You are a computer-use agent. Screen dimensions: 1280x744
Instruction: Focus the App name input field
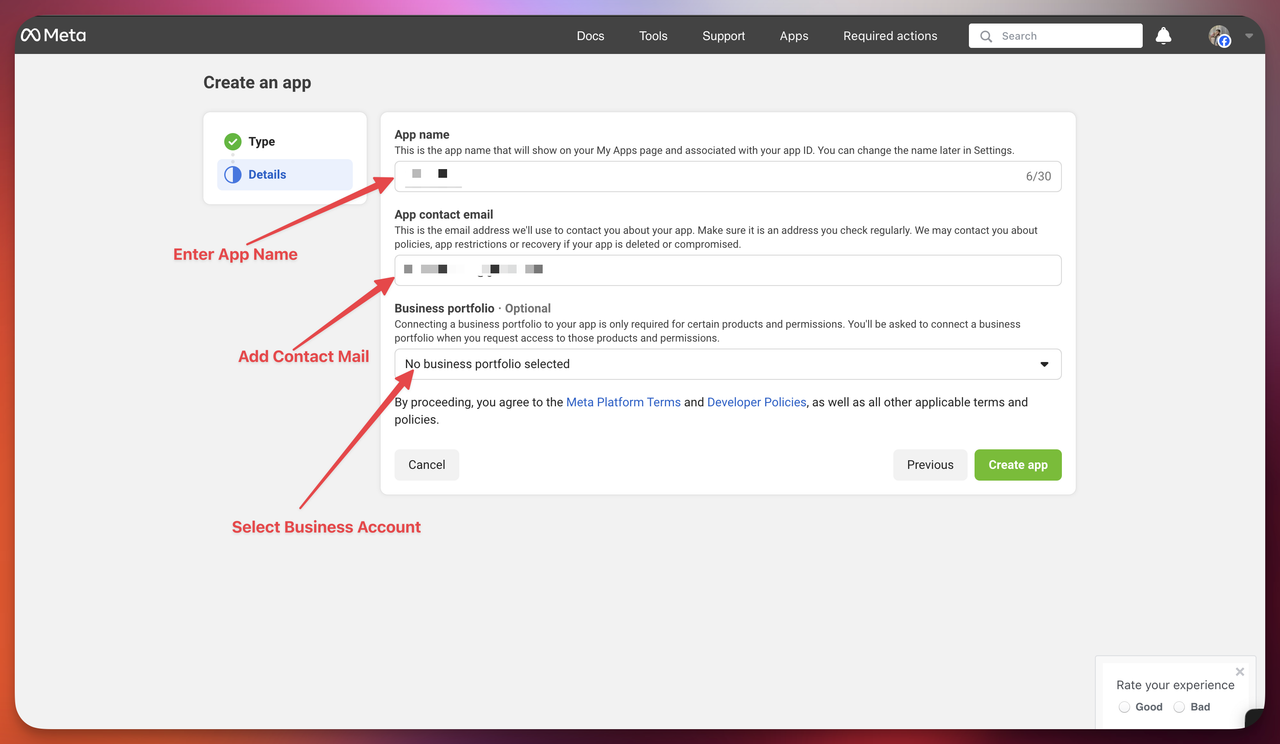728,176
